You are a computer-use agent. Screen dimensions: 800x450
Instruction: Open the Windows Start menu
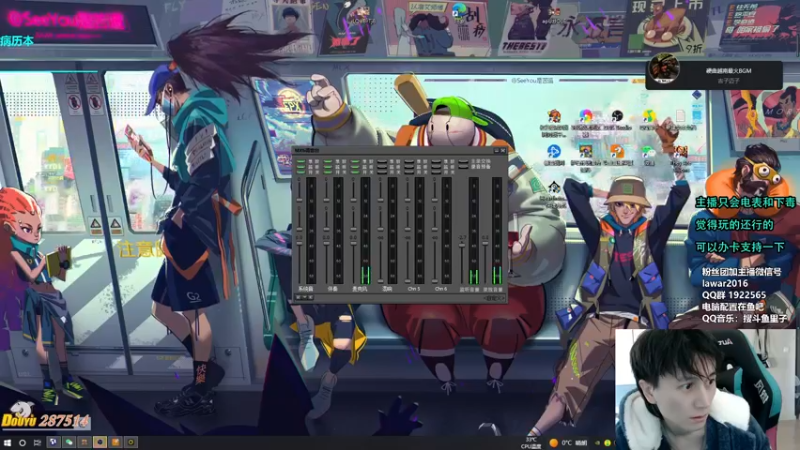tap(7, 442)
